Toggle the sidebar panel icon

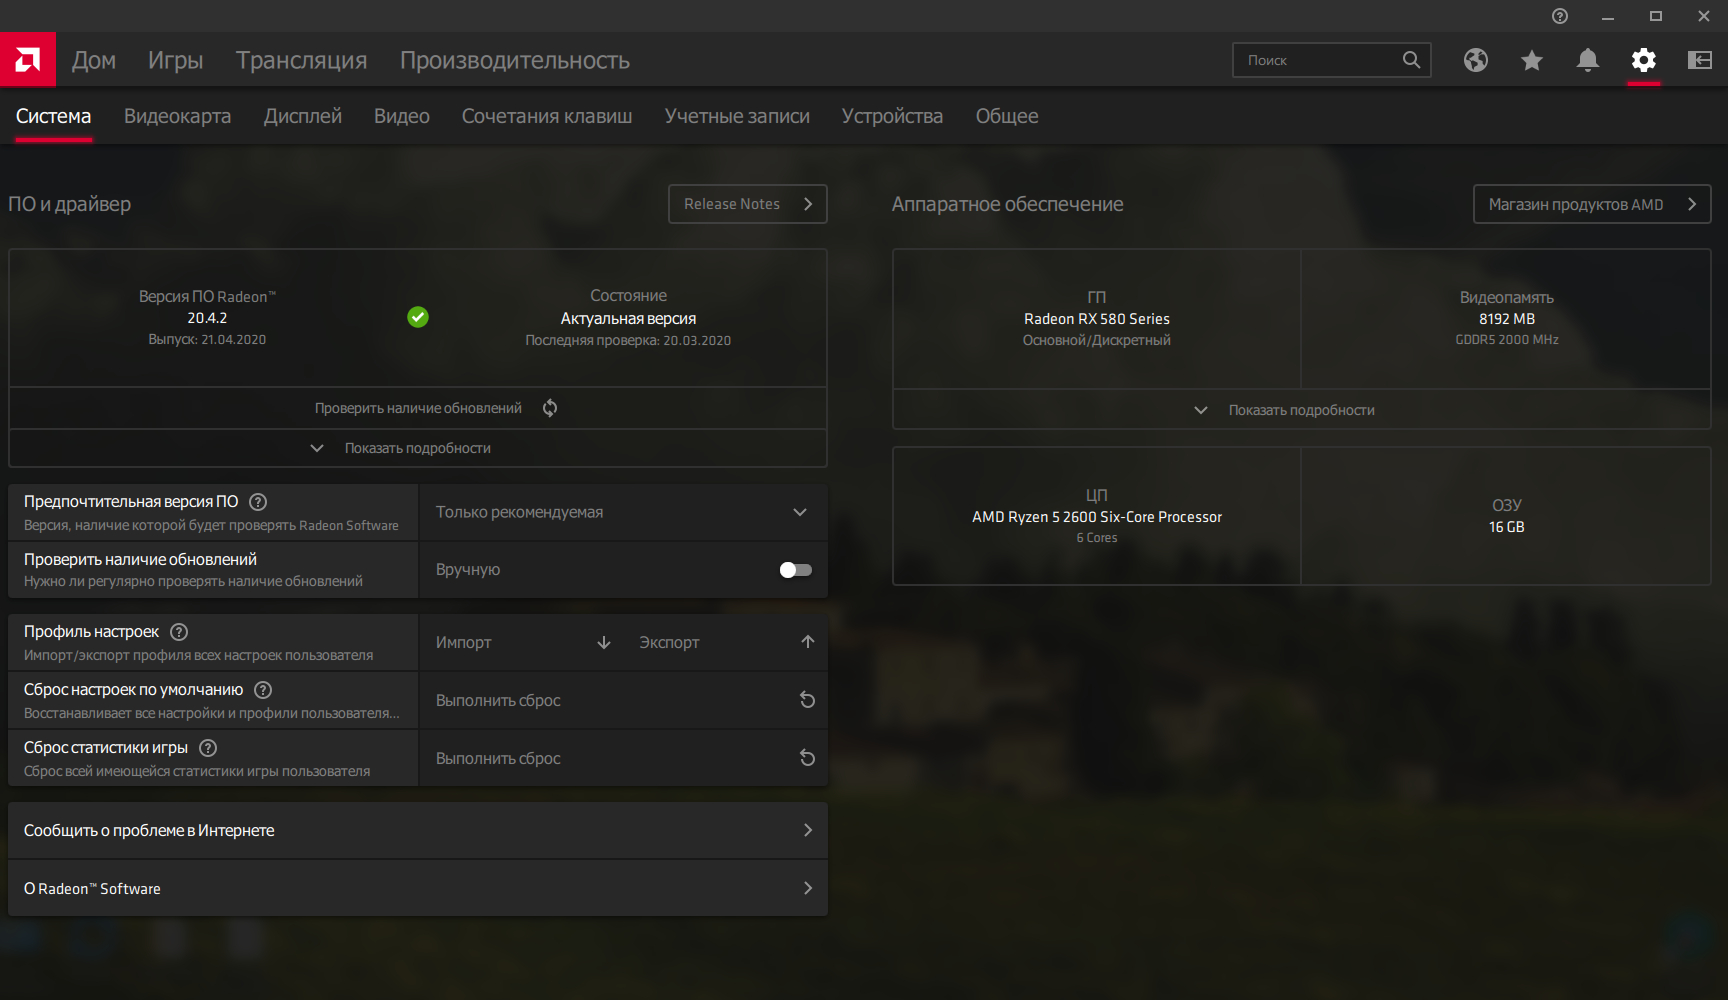pos(1700,60)
